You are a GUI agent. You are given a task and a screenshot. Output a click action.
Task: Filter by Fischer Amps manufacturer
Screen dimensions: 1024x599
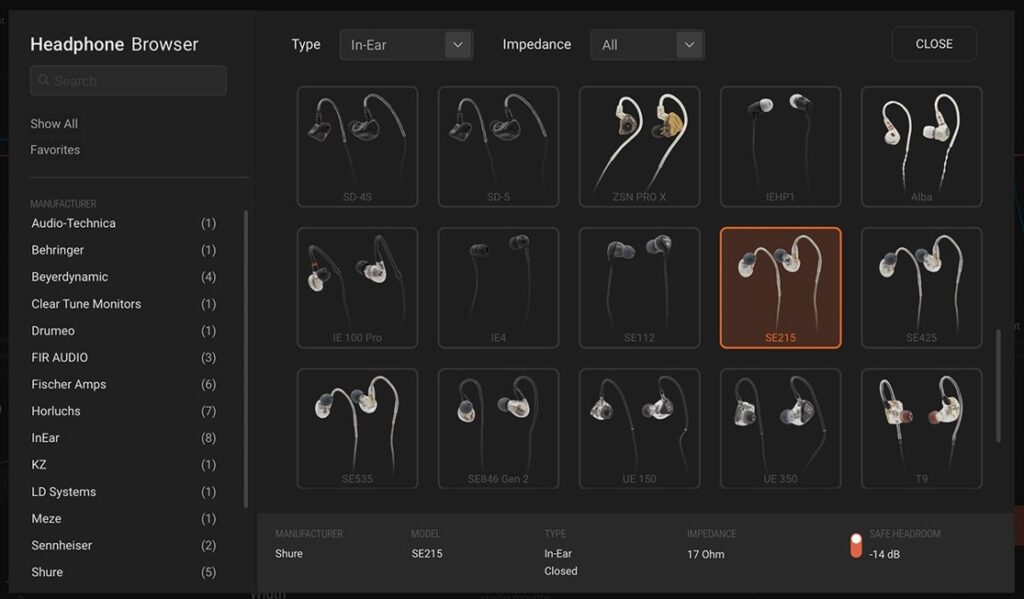pos(123,384)
